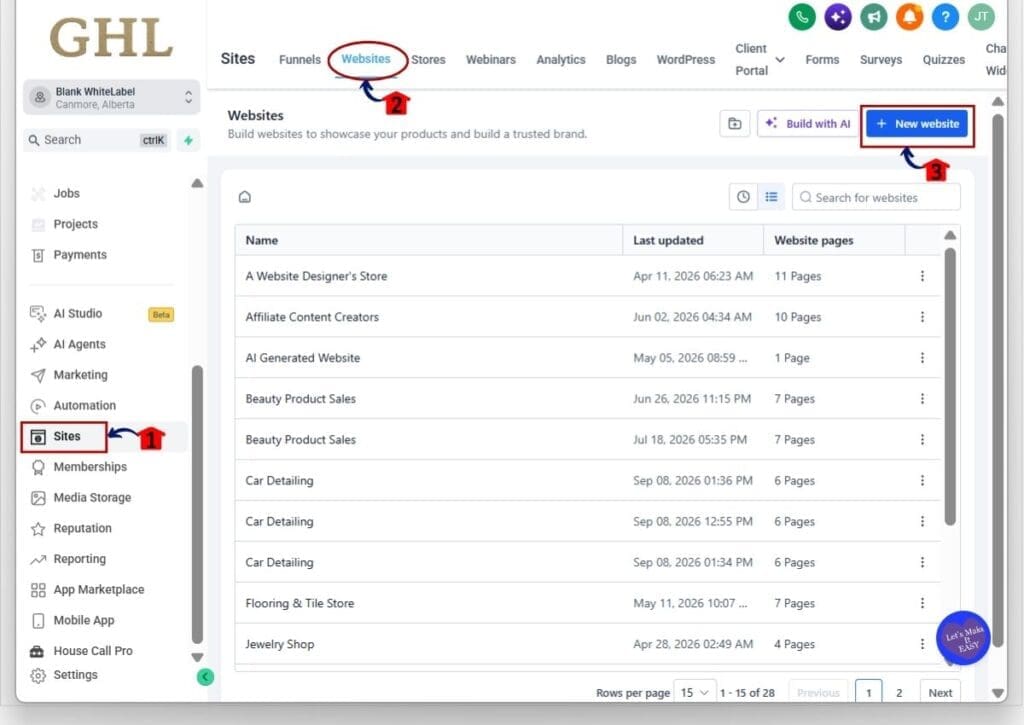Viewport: 1024px width, 725px height.
Task: Open AI Agents in sidebar
Action: coord(79,344)
